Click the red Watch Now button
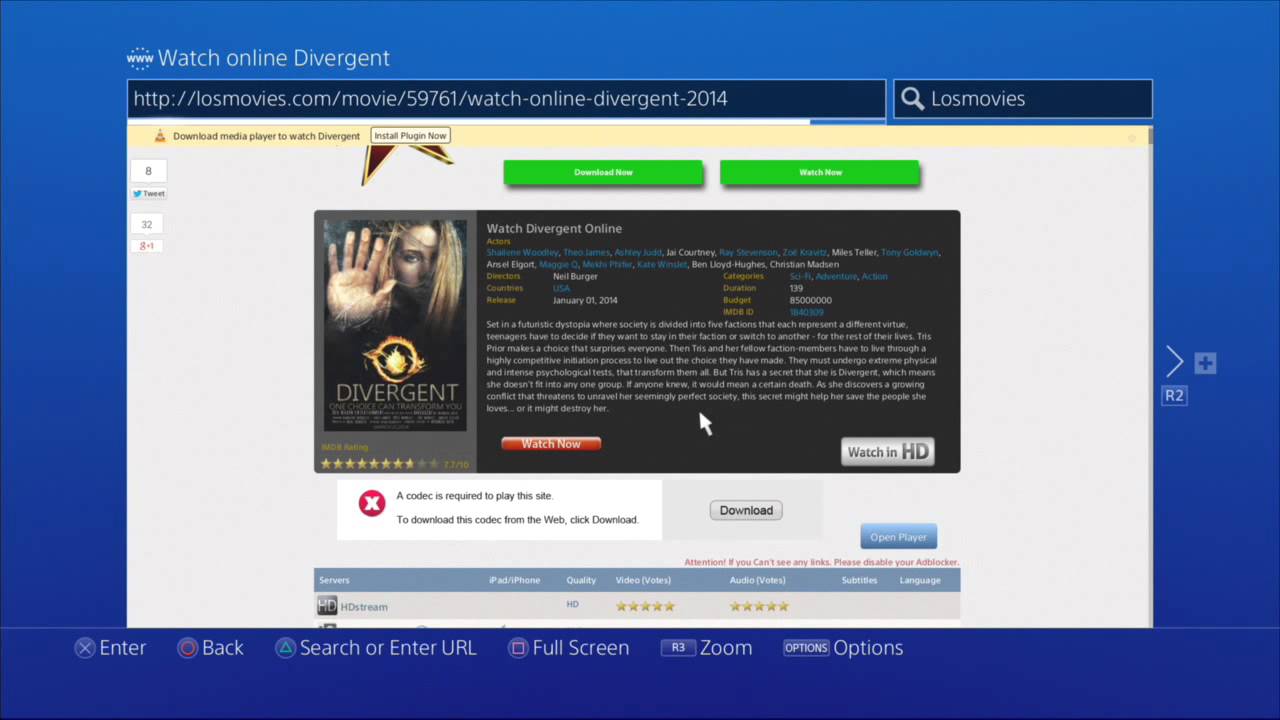This screenshot has height=720, width=1280. click(551, 444)
